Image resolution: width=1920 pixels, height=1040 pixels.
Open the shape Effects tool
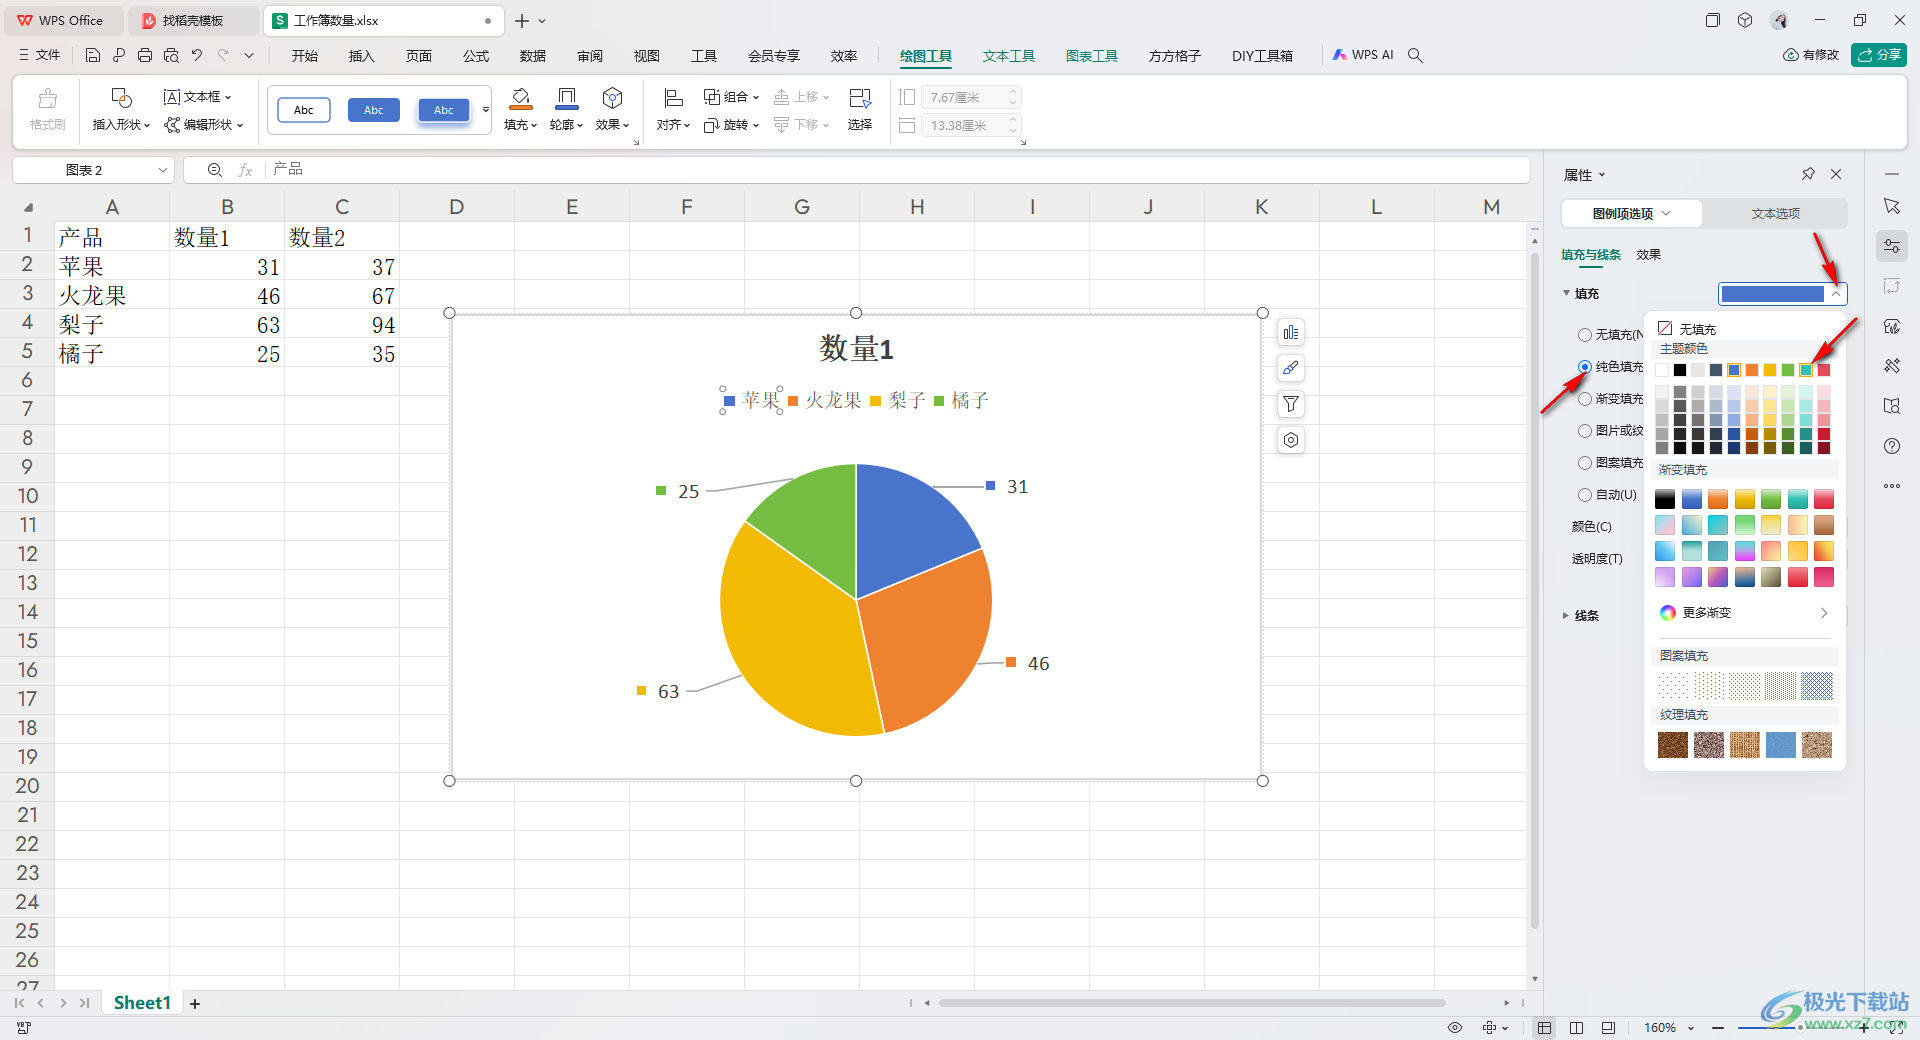tap(612, 110)
